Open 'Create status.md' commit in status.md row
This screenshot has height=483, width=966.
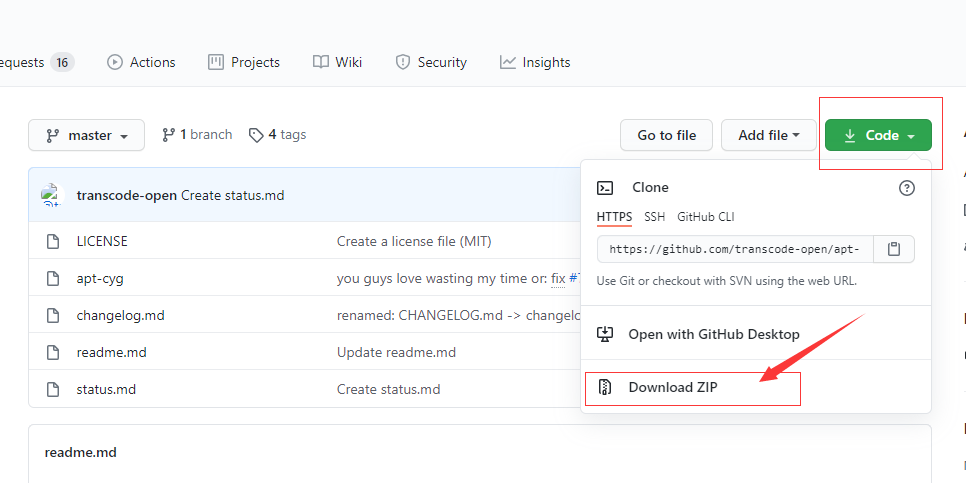pos(389,389)
